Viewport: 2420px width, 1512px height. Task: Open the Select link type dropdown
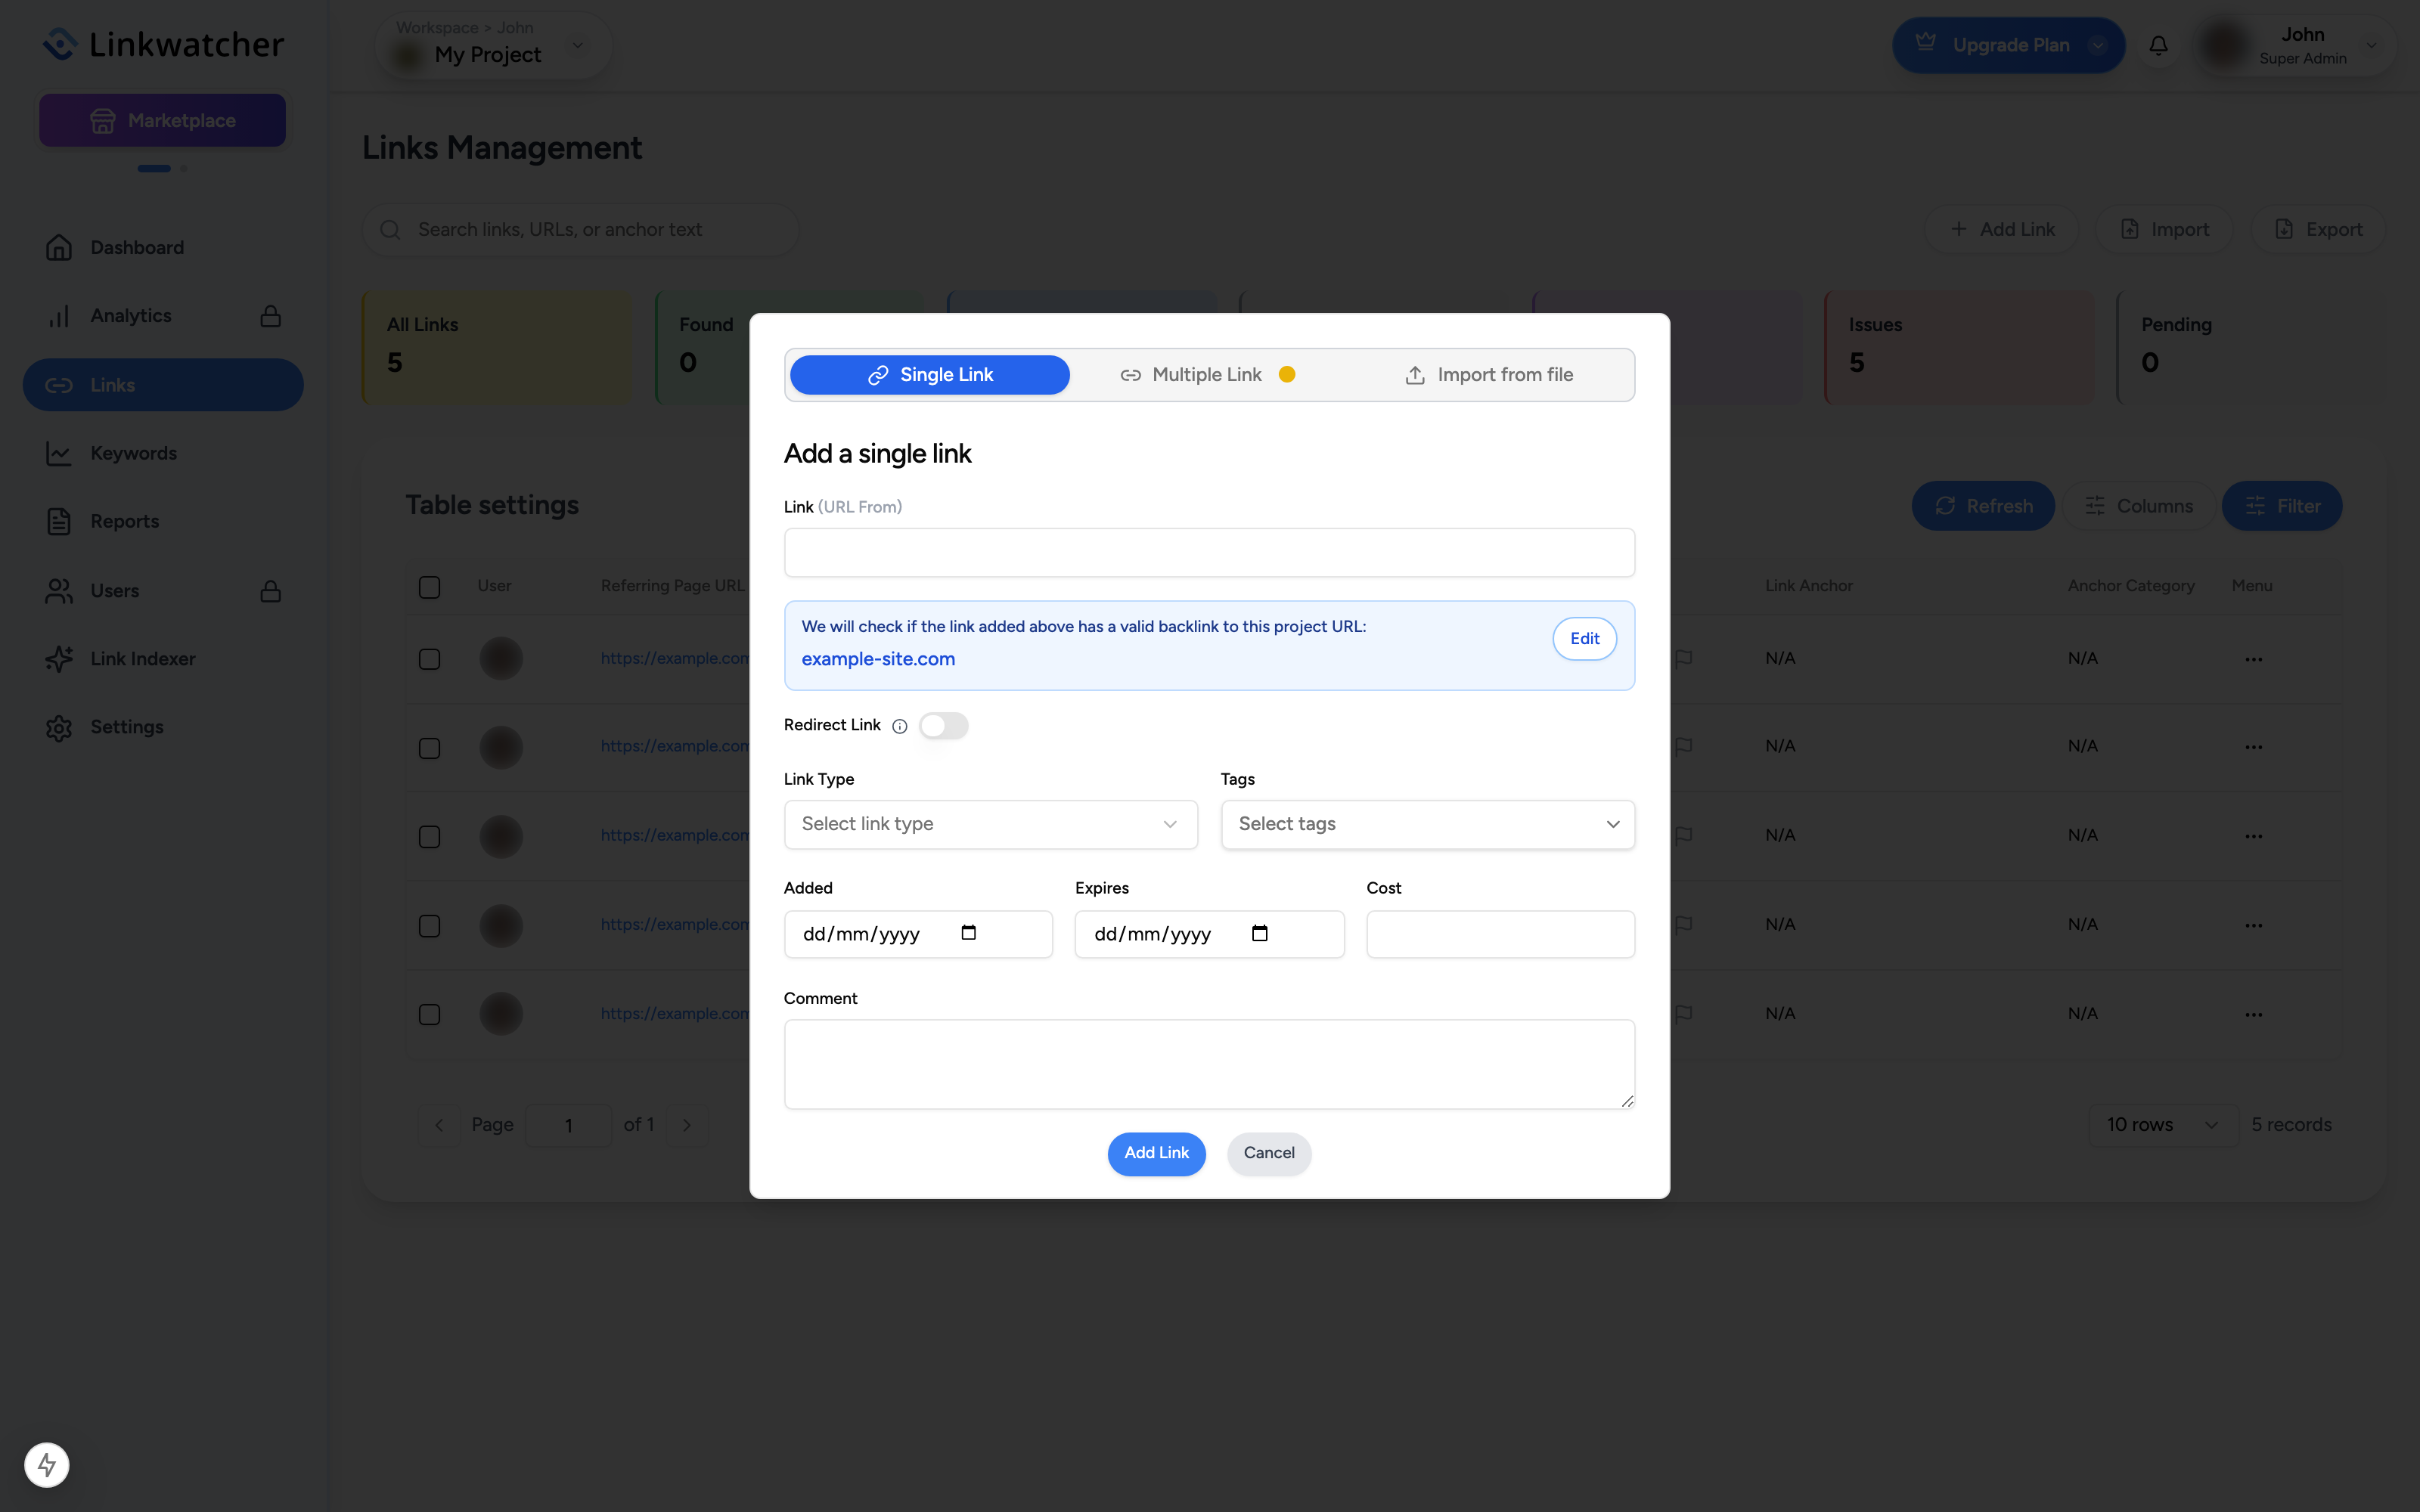click(991, 824)
